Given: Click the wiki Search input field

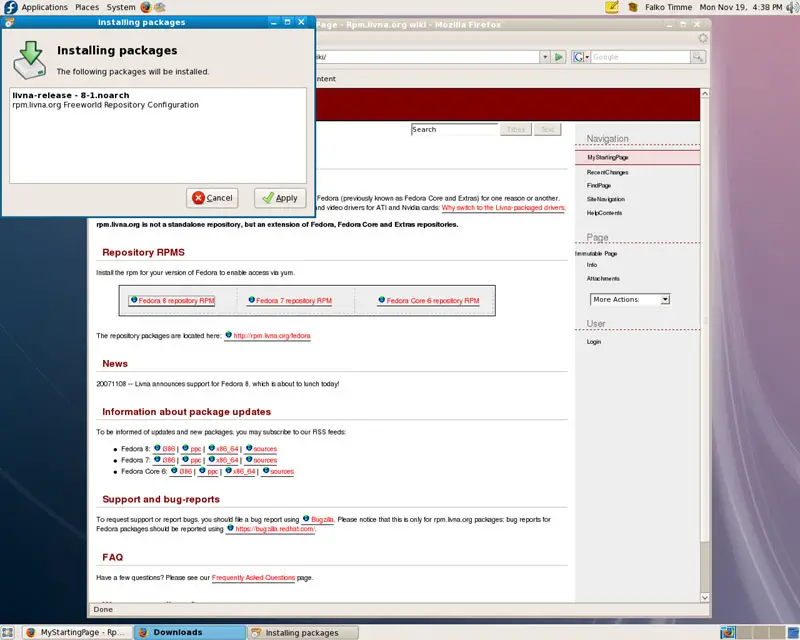Looking at the screenshot, I should pos(454,130).
